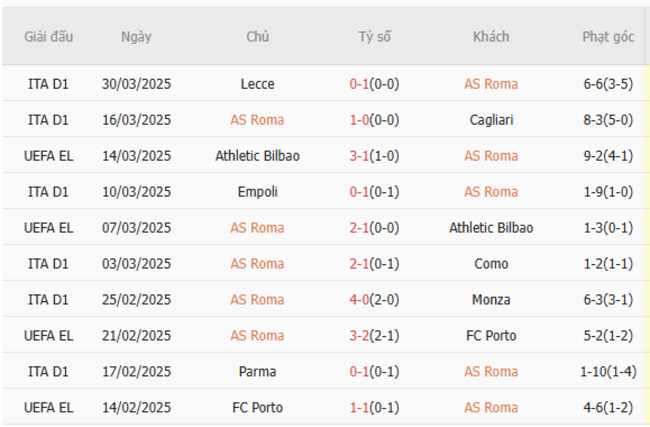The width and height of the screenshot is (650, 427).
Task: Open the Como away team link
Action: coord(491,264)
